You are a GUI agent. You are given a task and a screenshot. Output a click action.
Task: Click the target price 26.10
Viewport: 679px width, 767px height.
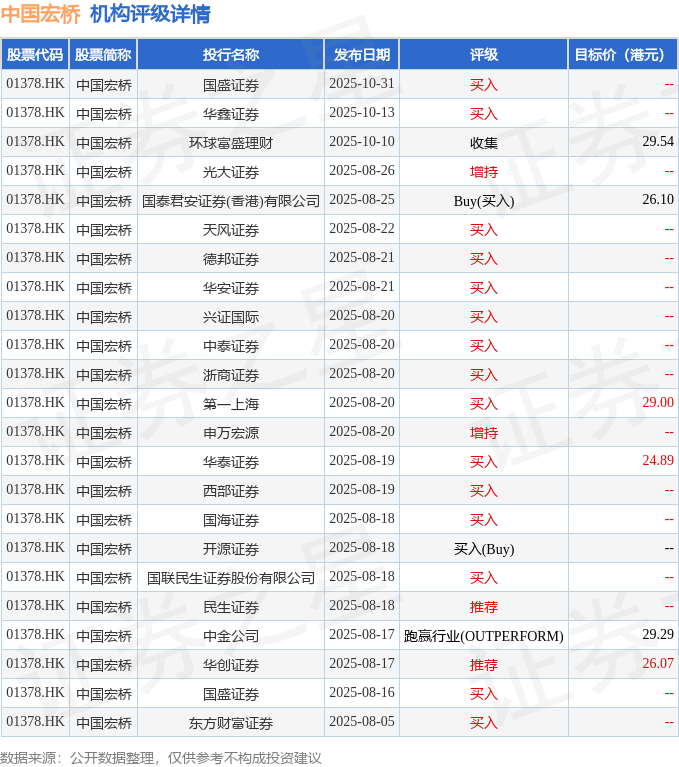pyautogui.click(x=658, y=200)
